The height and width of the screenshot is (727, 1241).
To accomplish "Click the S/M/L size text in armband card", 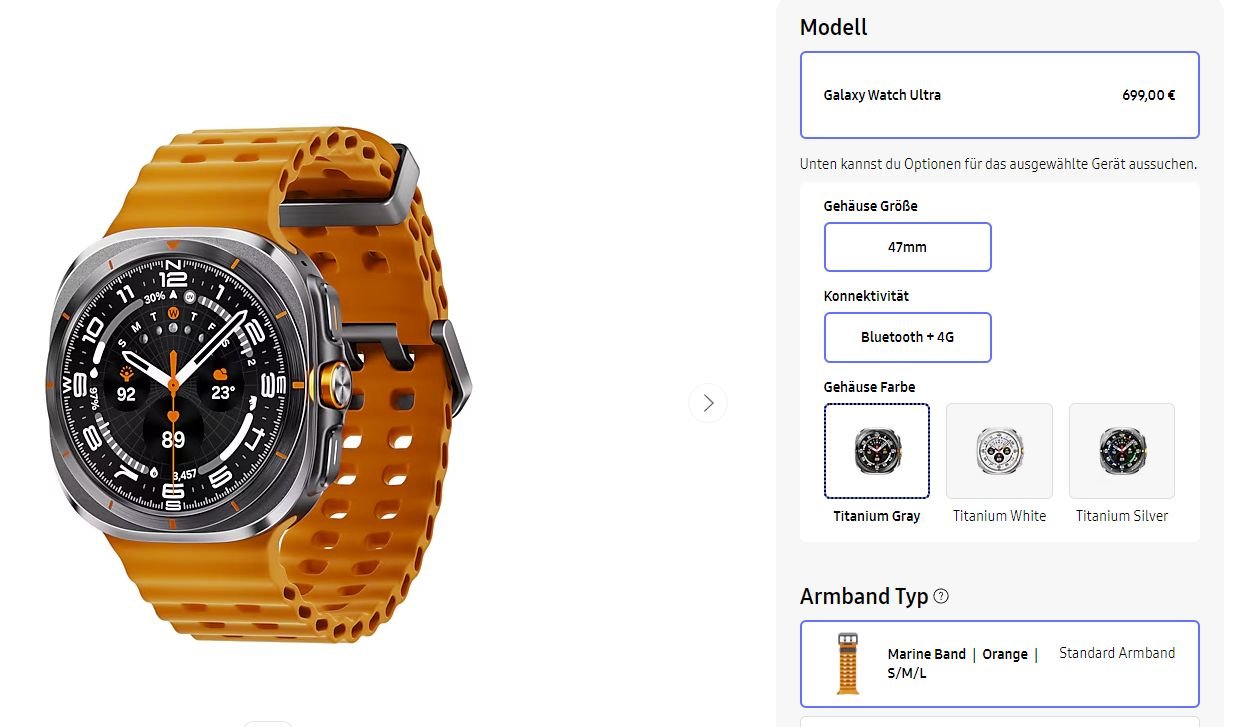I will click(907, 673).
